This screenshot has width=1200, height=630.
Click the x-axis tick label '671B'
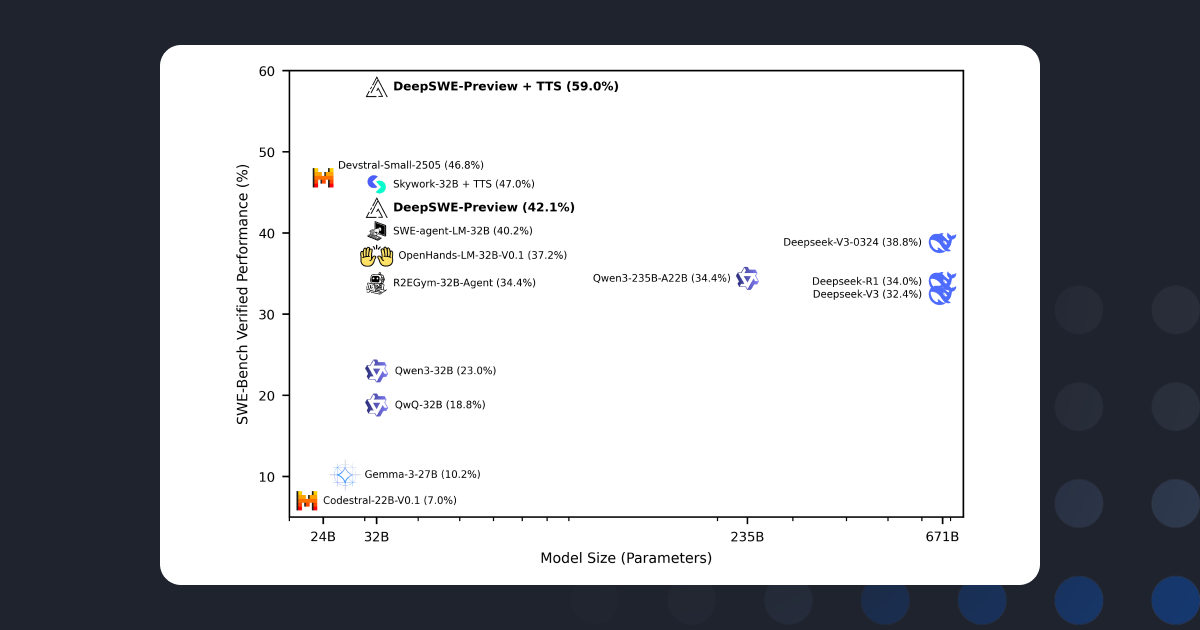pyautogui.click(x=942, y=536)
